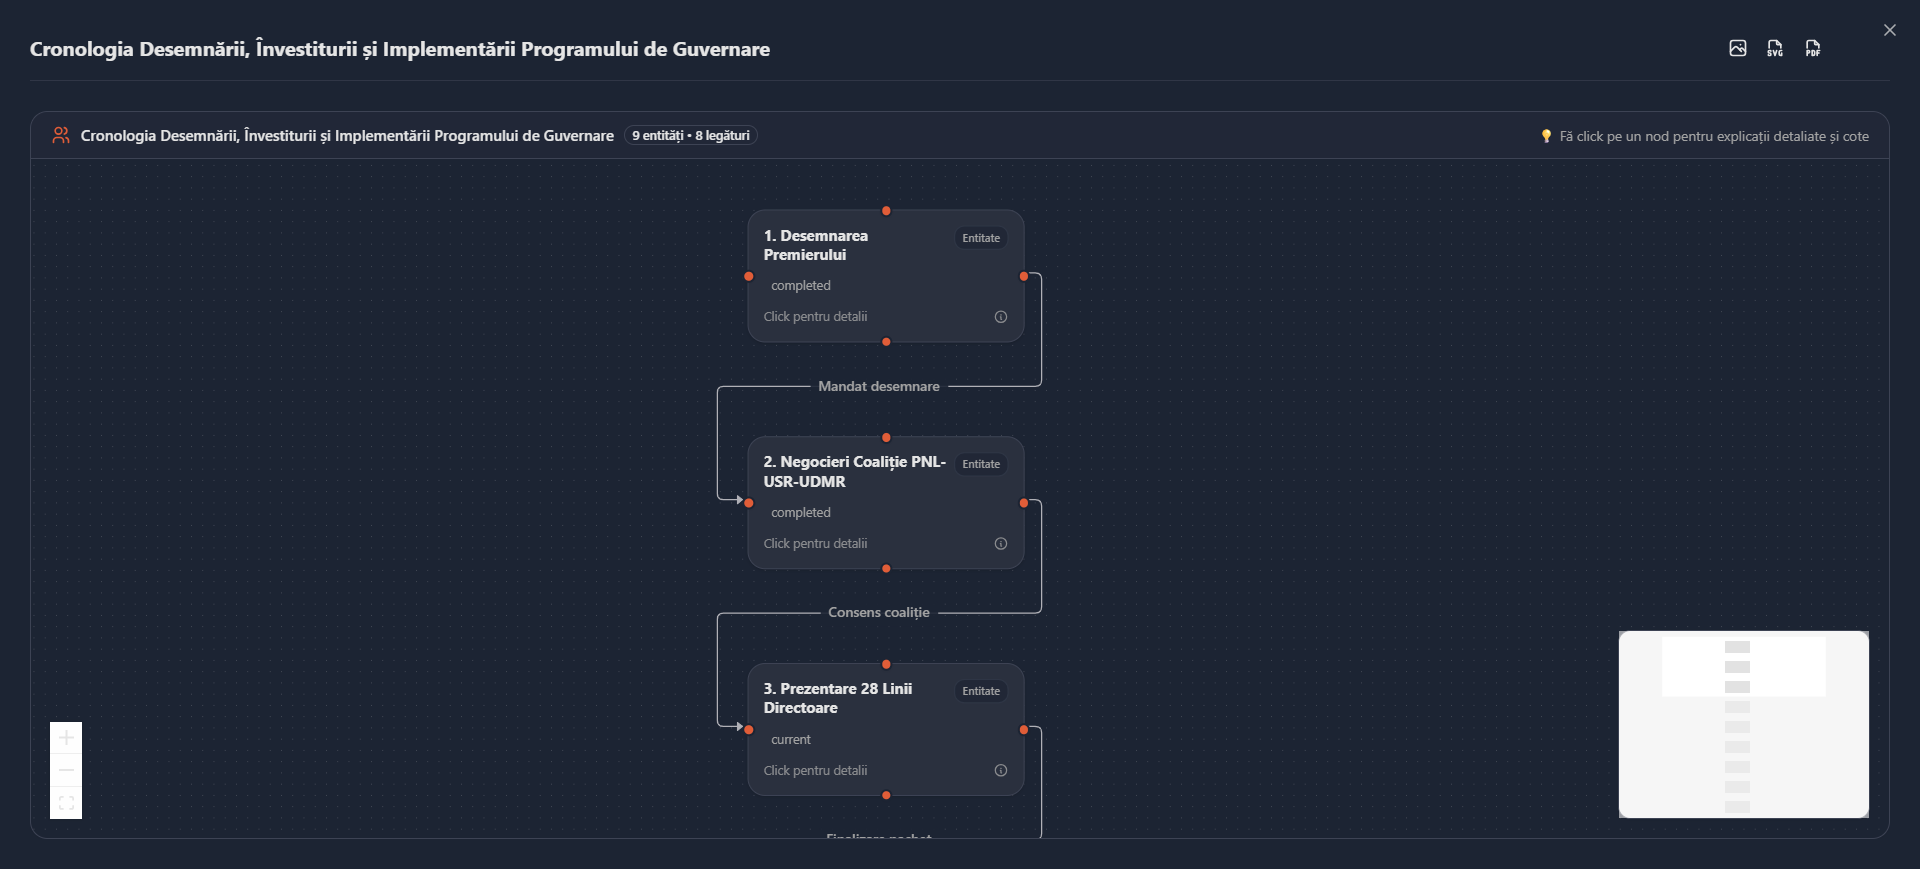Click right connector dot of Desemnarea Premierului node
The width and height of the screenshot is (1920, 869).
[1023, 276]
